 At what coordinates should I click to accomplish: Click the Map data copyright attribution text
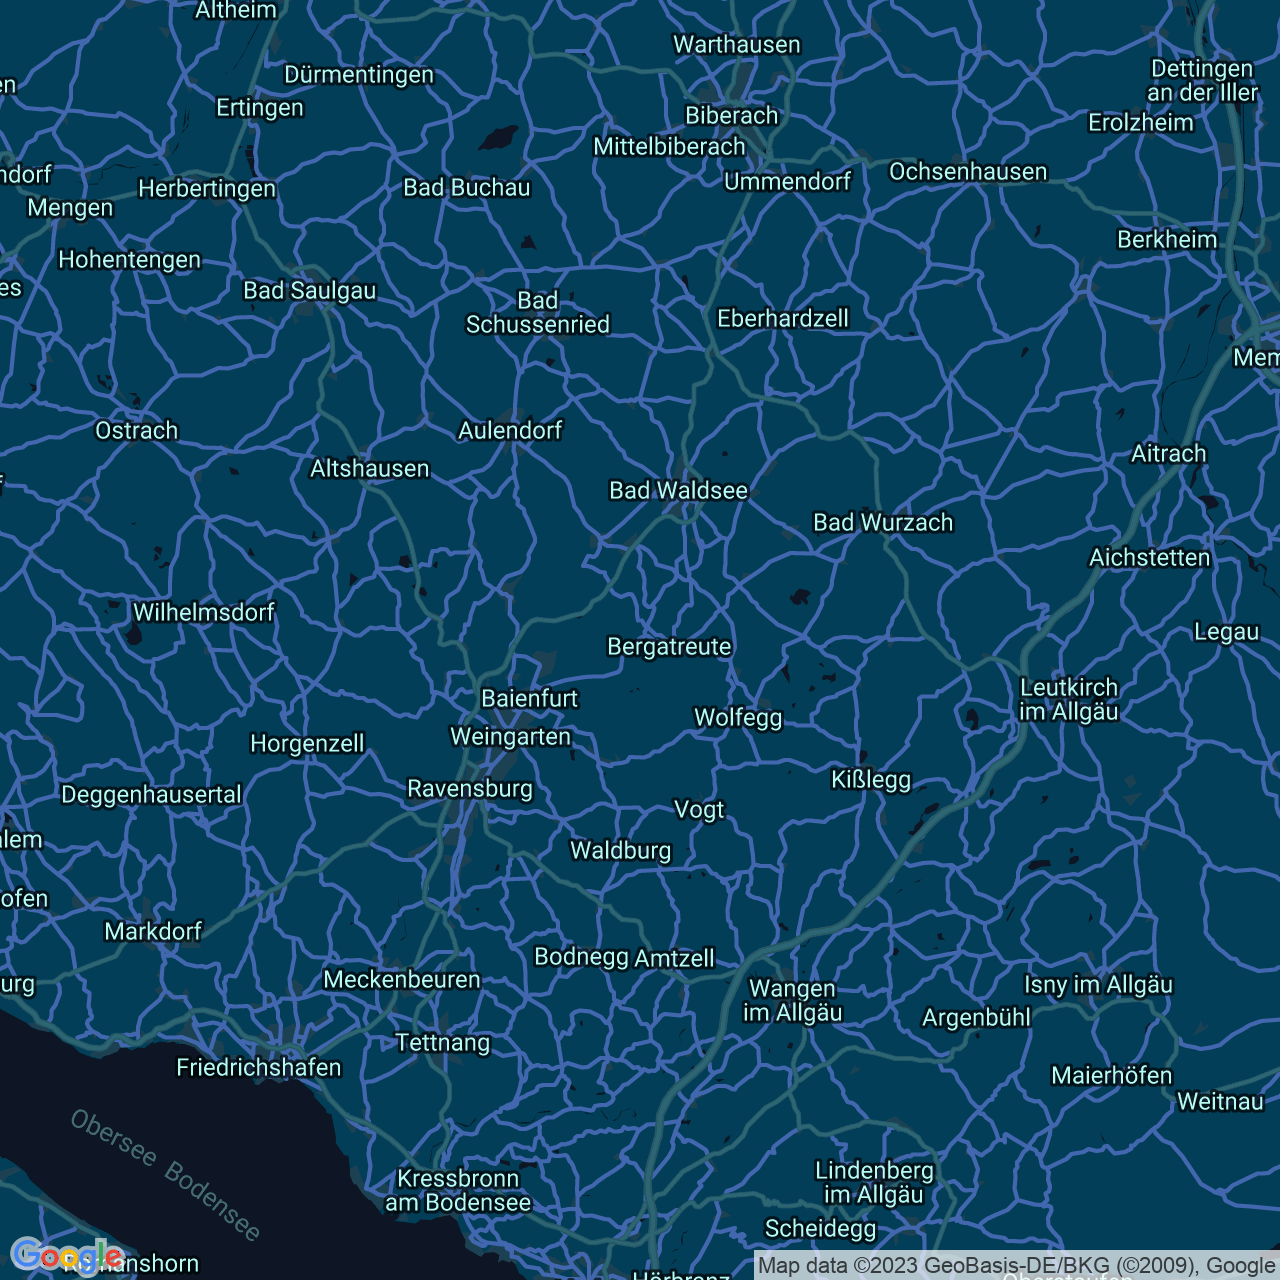(x=1016, y=1265)
